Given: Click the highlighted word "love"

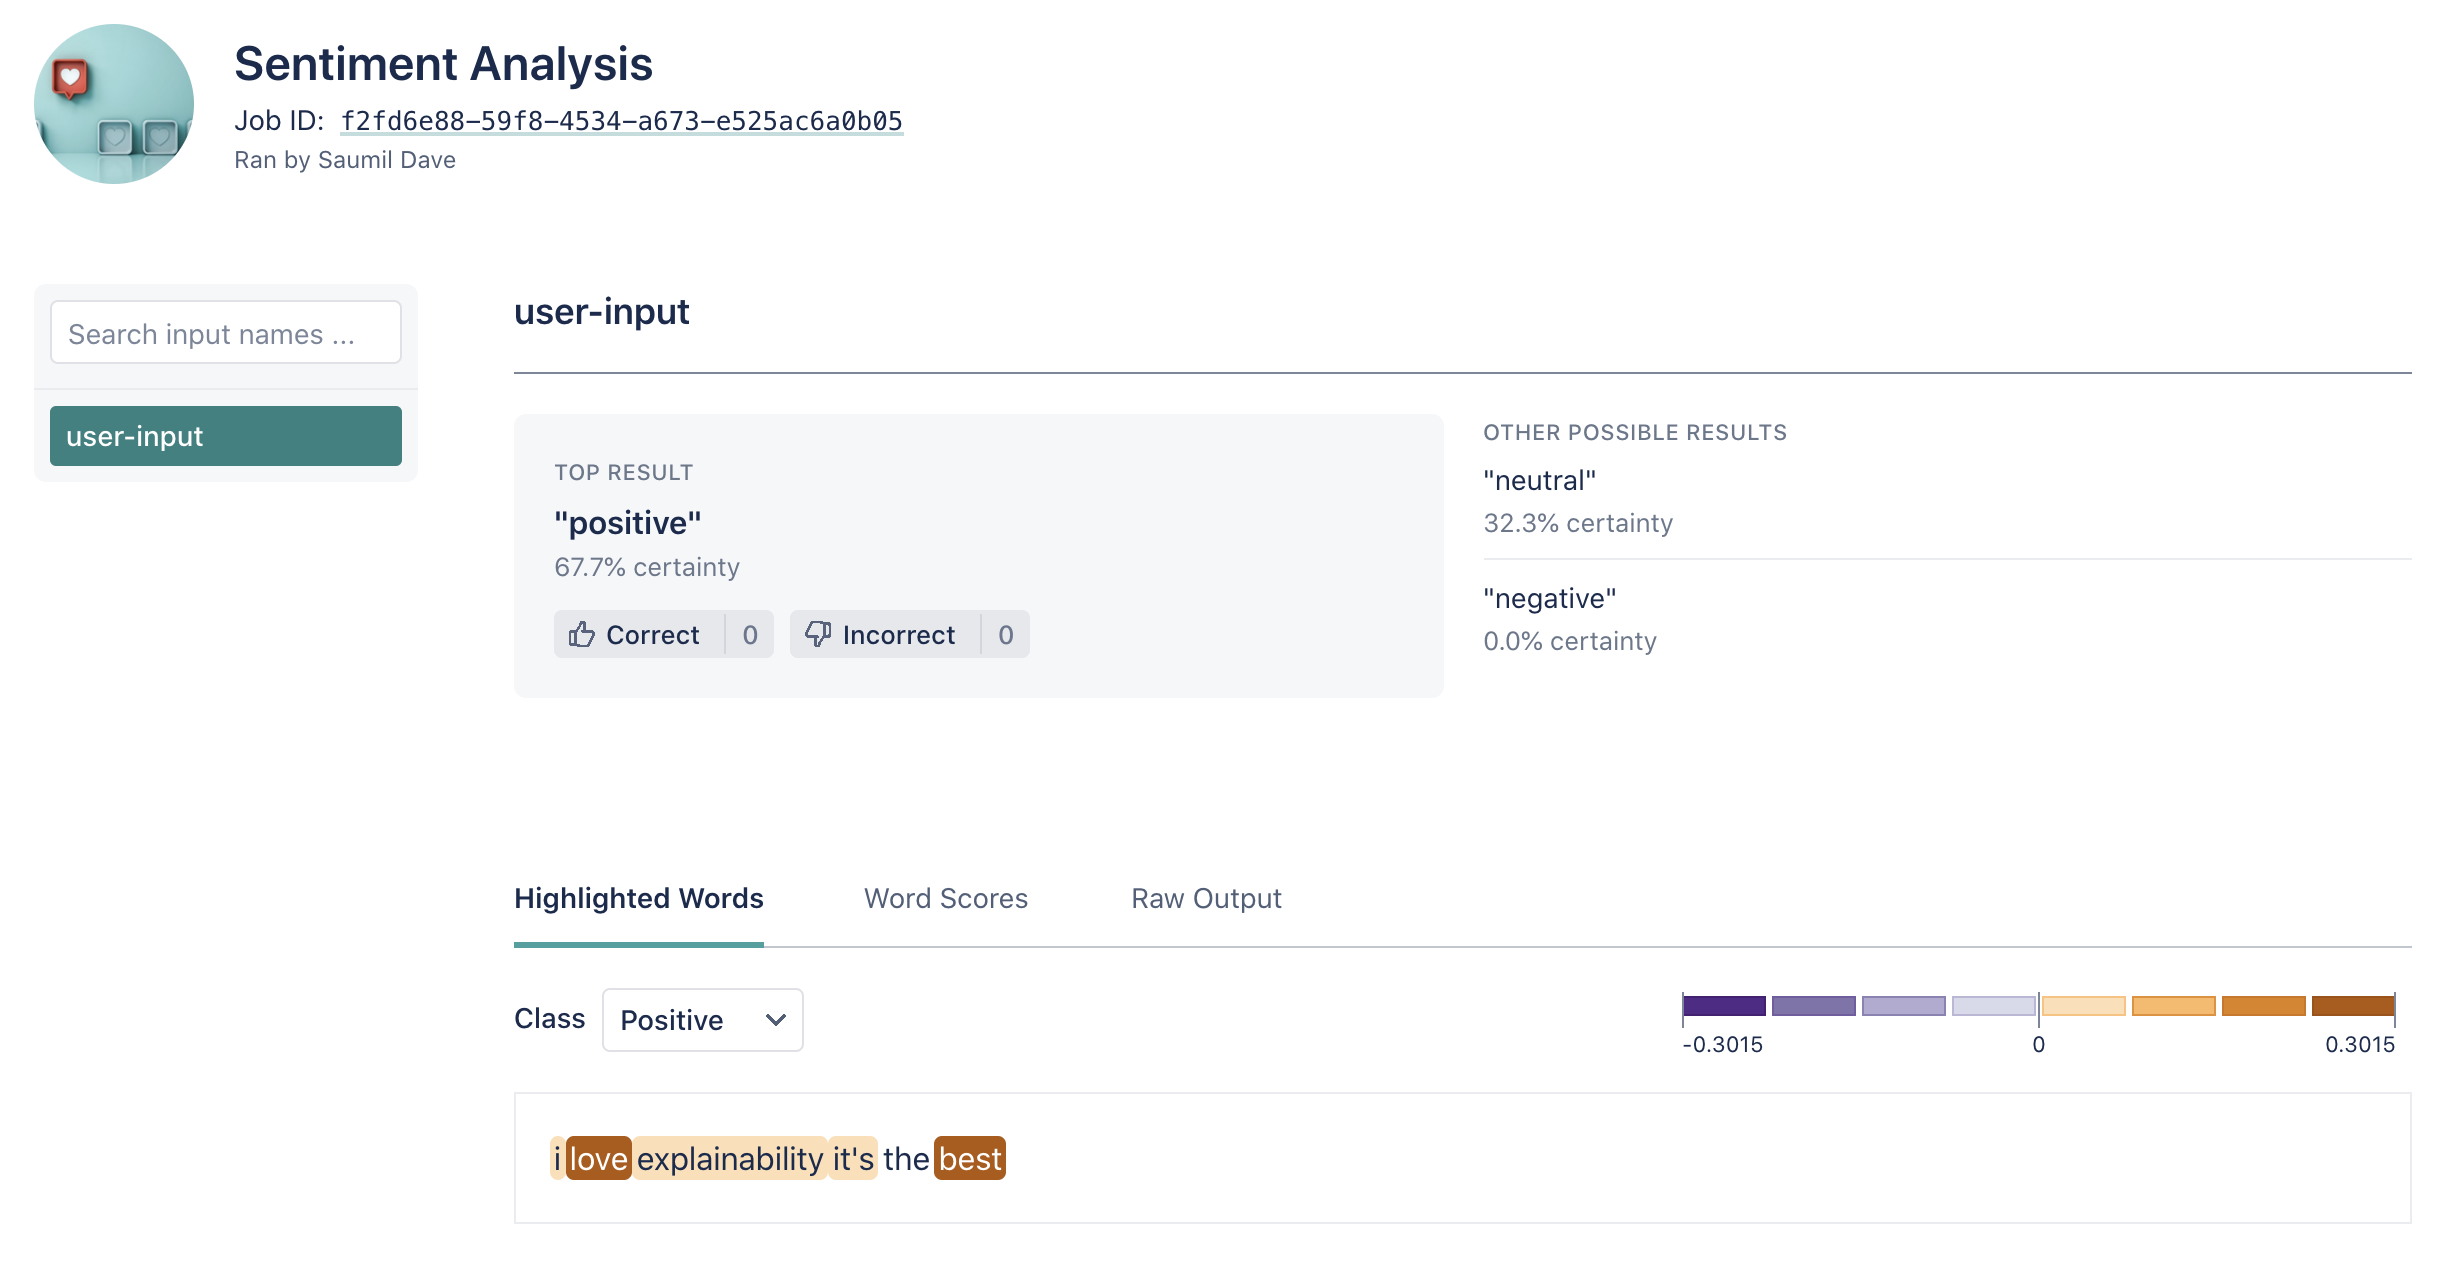Looking at the screenshot, I should tap(598, 1159).
